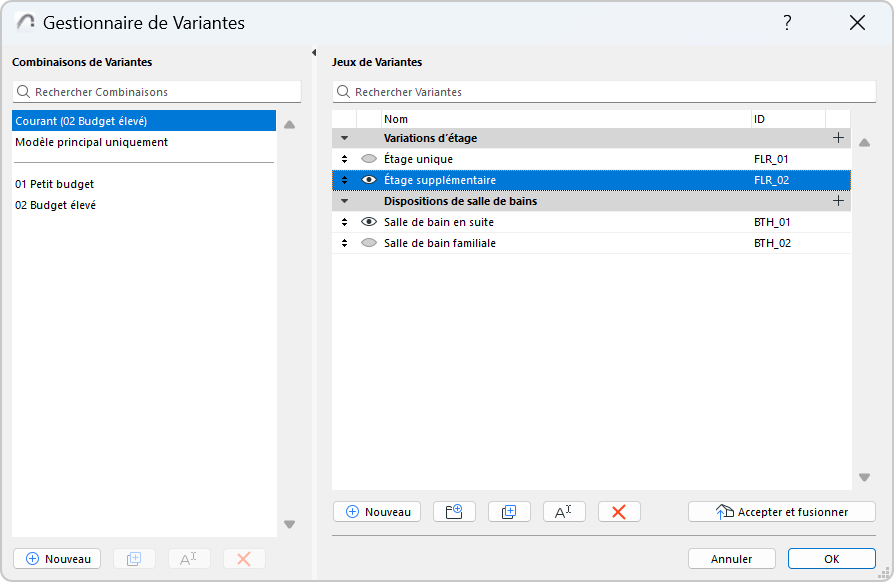The height and width of the screenshot is (582, 894).
Task: Click the new variant set folder icon
Action: pyautogui.click(x=454, y=511)
